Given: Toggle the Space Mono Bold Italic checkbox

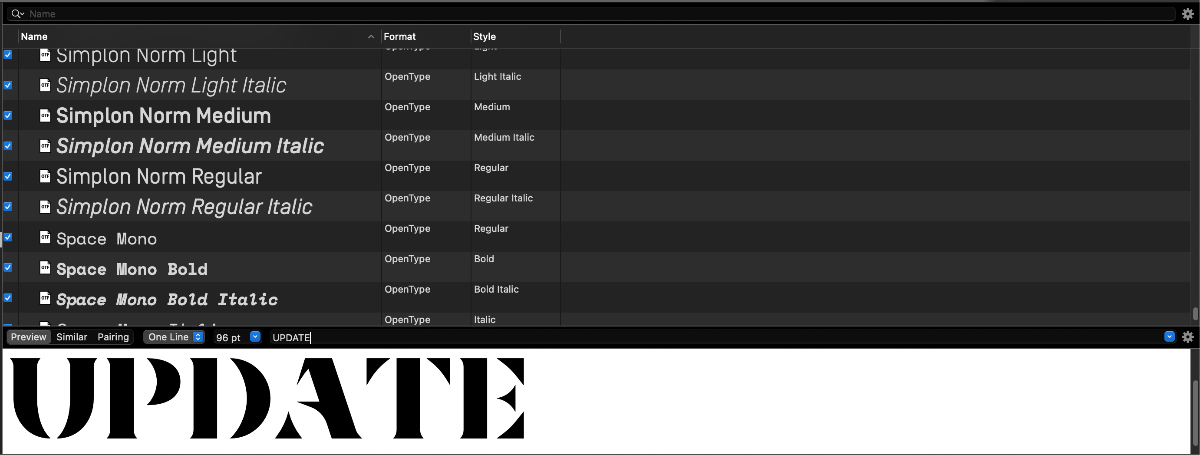Looking at the screenshot, I should (8, 298).
